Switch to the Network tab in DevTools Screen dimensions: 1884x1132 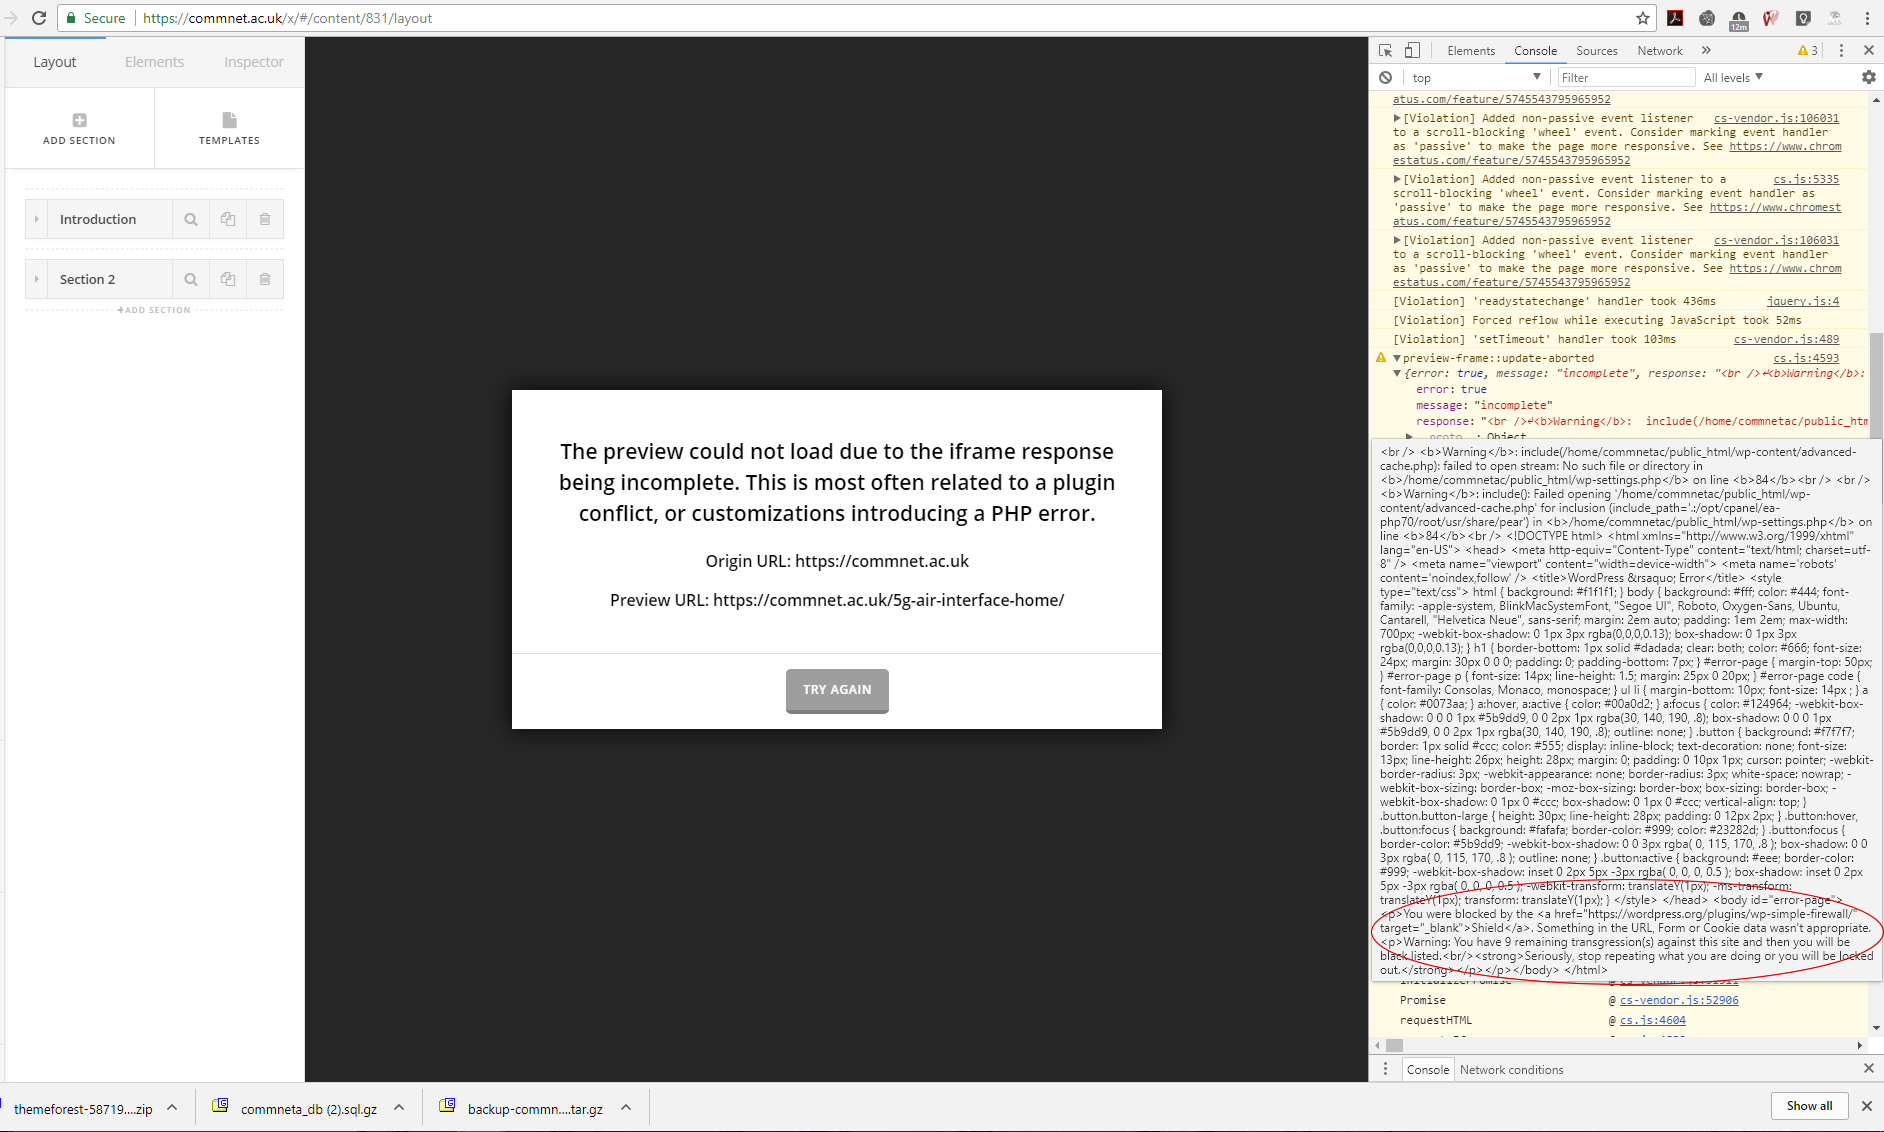(1659, 51)
